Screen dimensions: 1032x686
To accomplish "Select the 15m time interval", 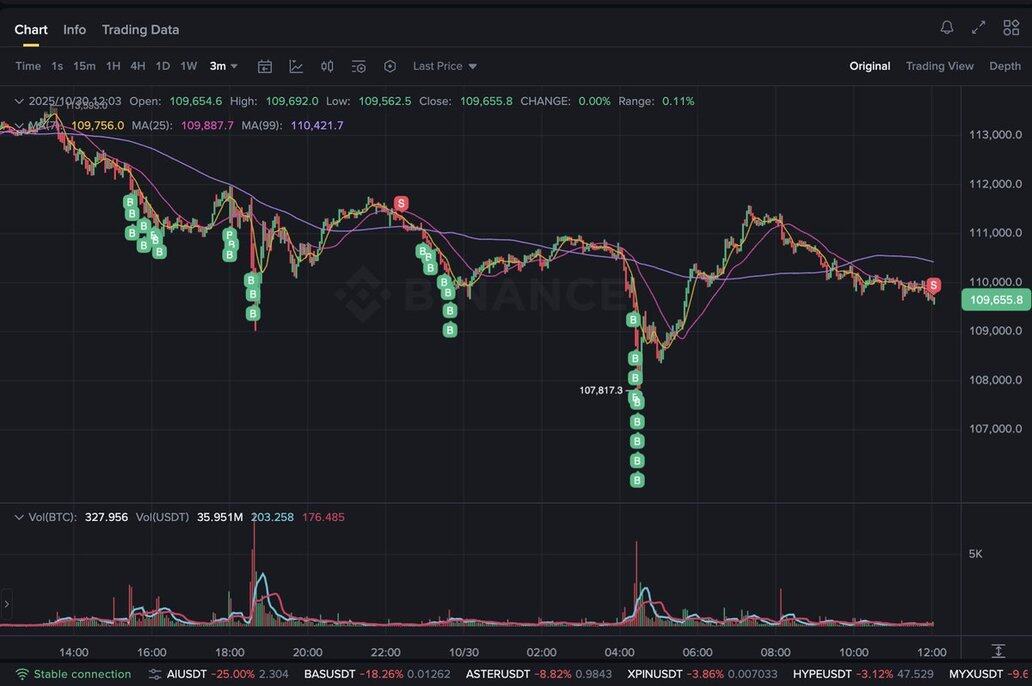I will [84, 66].
